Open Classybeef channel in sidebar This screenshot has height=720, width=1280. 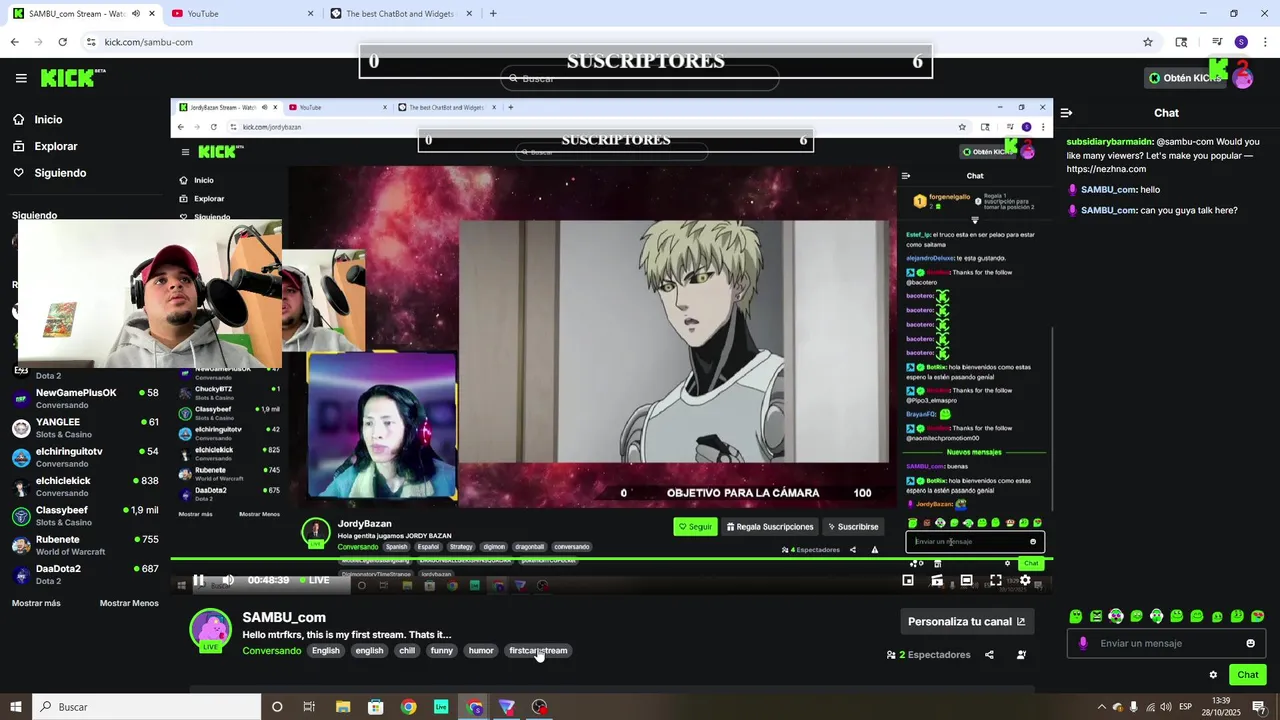pyautogui.click(x=85, y=515)
